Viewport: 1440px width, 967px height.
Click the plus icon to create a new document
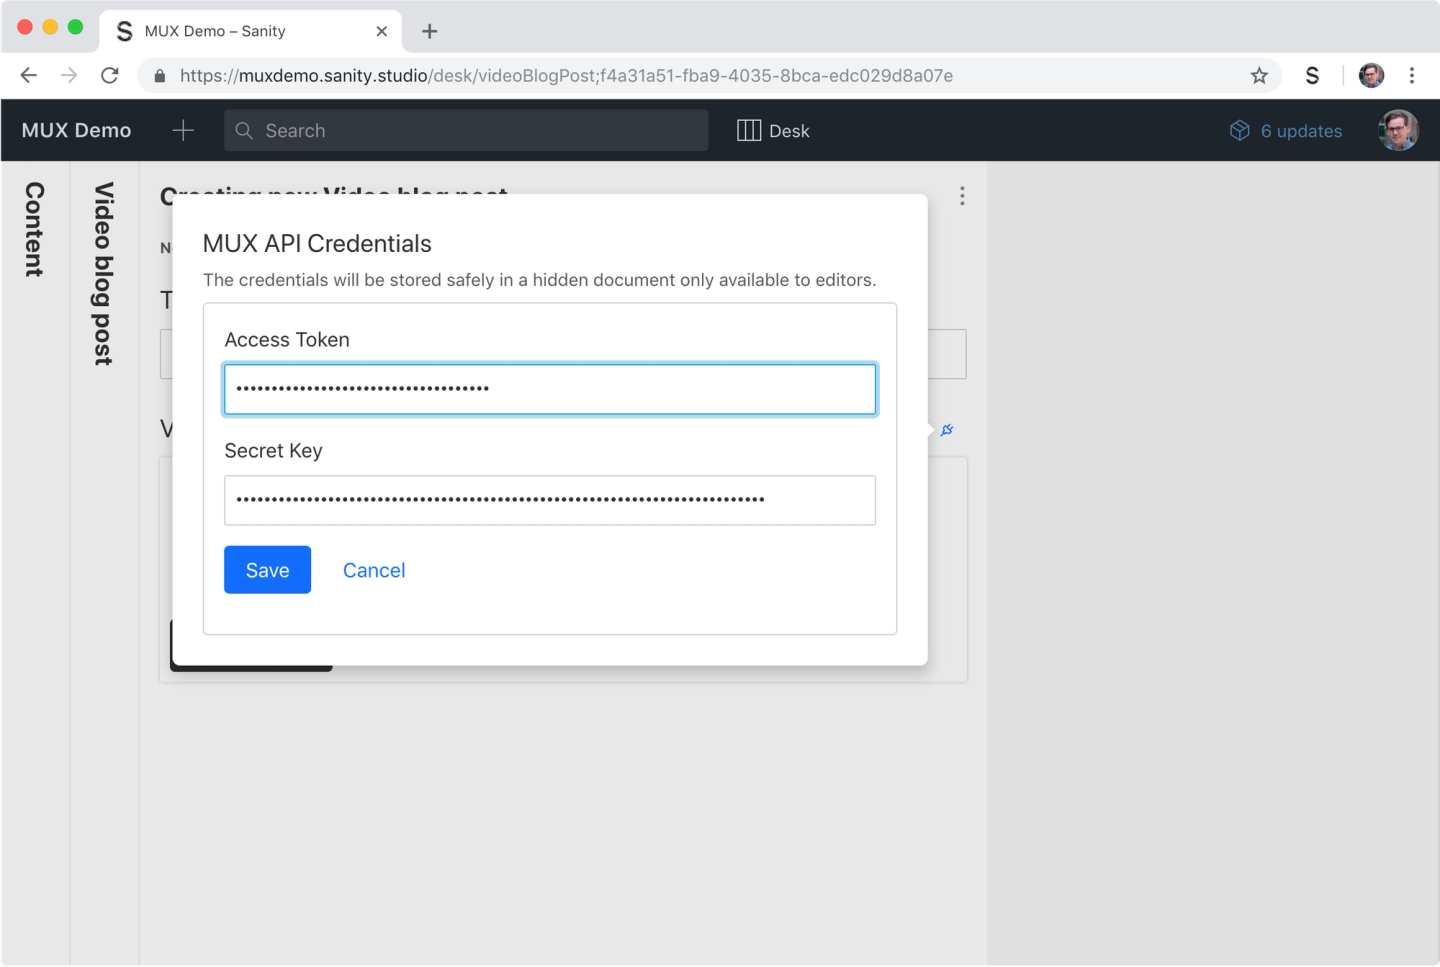[x=183, y=130]
